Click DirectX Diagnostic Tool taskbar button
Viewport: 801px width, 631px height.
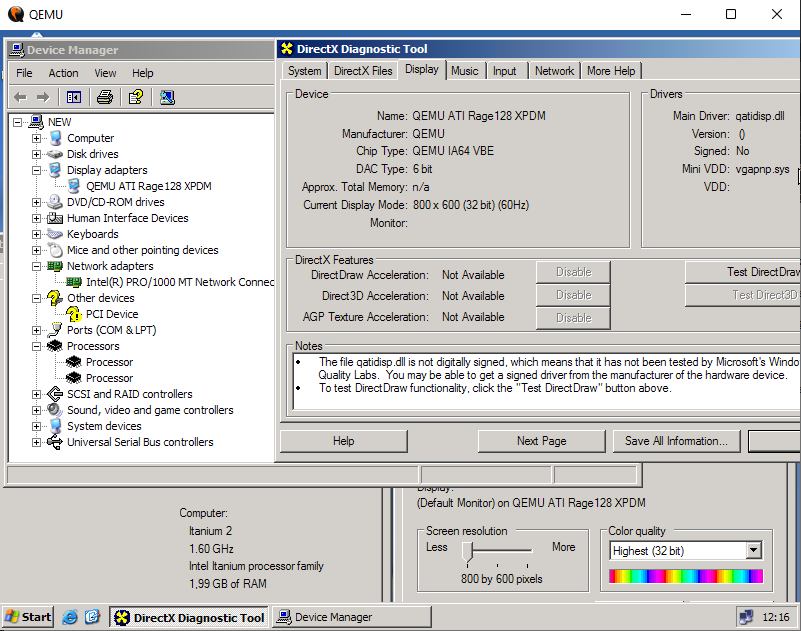[190, 617]
